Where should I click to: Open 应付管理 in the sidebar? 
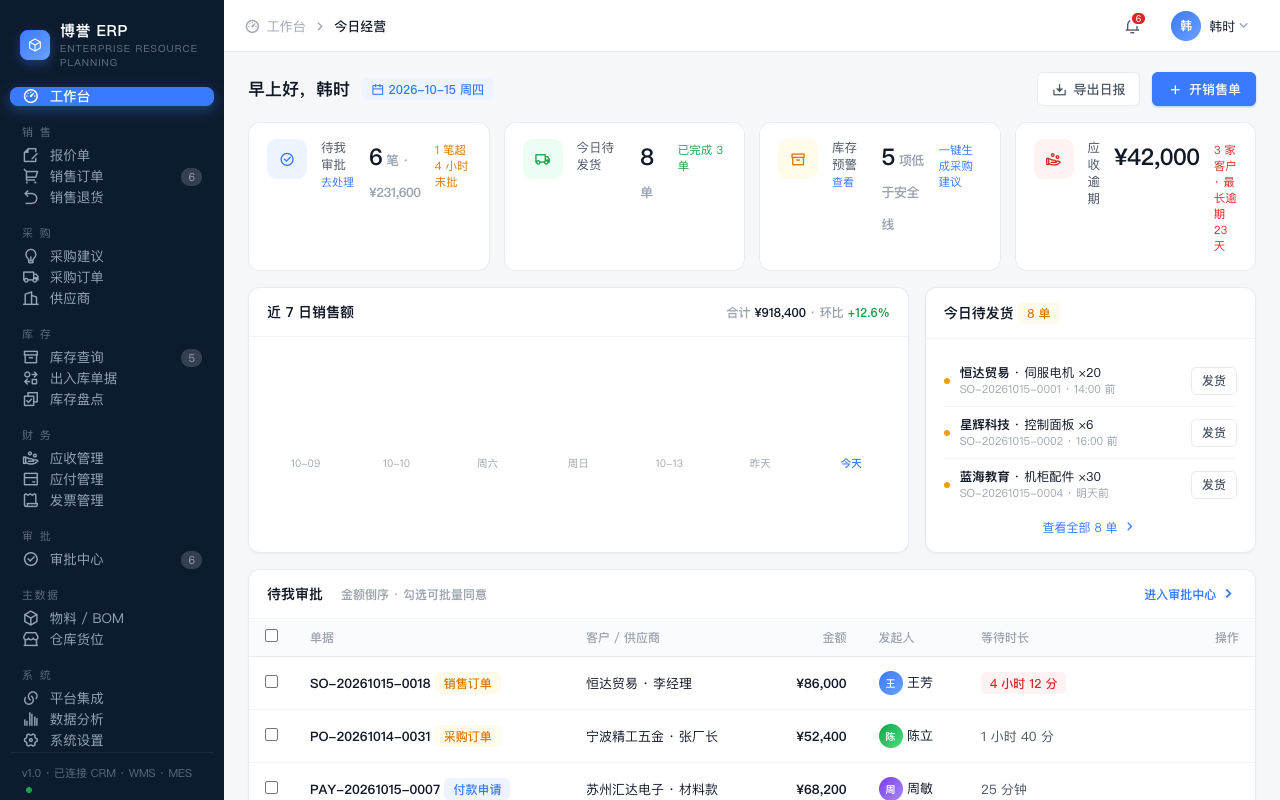(112, 479)
